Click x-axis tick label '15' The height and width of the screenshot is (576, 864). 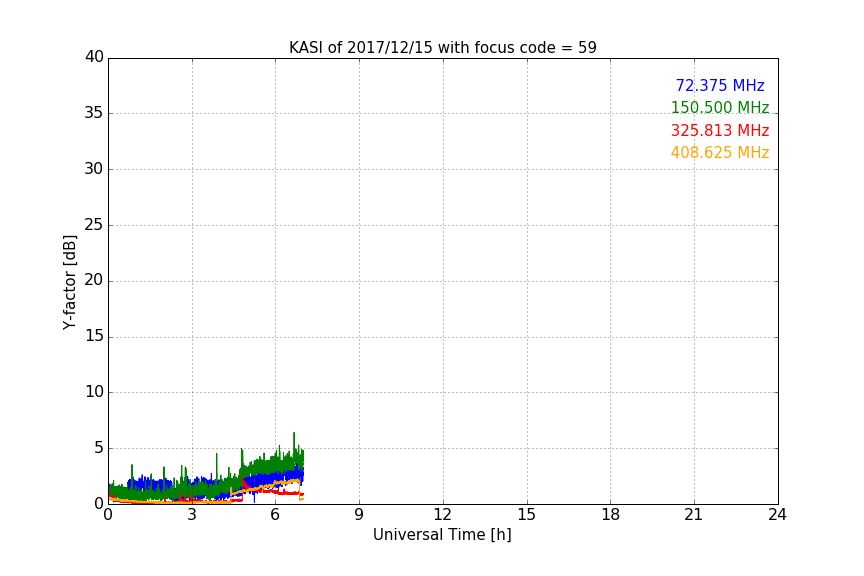pos(526,515)
